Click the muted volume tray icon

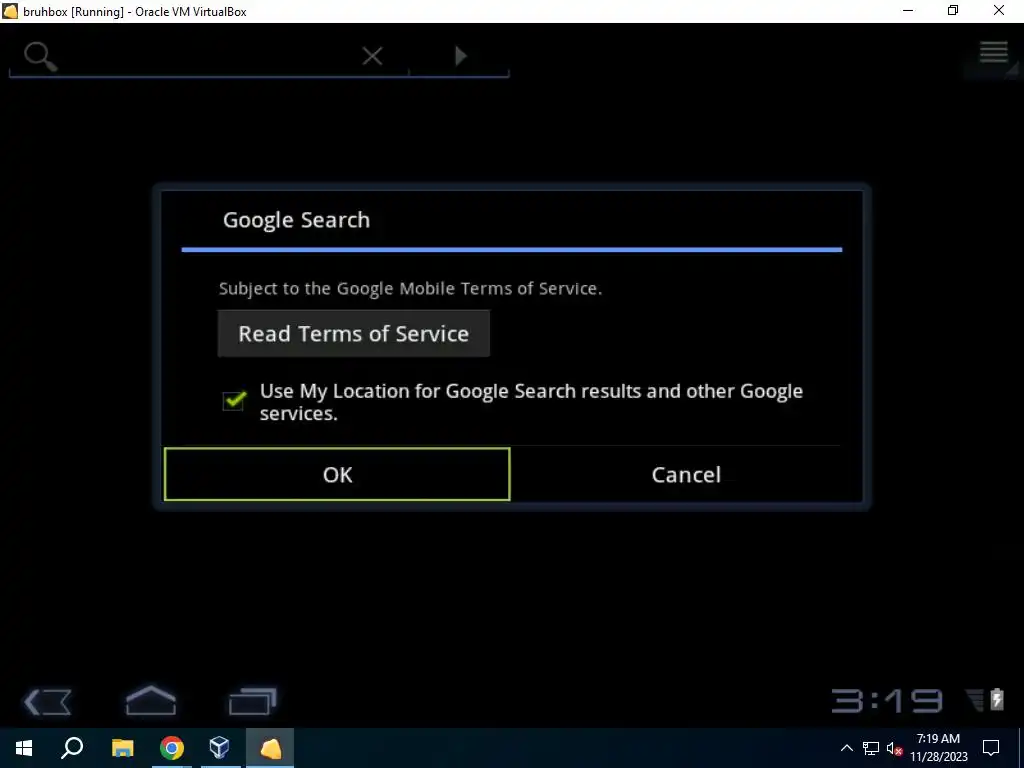(894, 748)
